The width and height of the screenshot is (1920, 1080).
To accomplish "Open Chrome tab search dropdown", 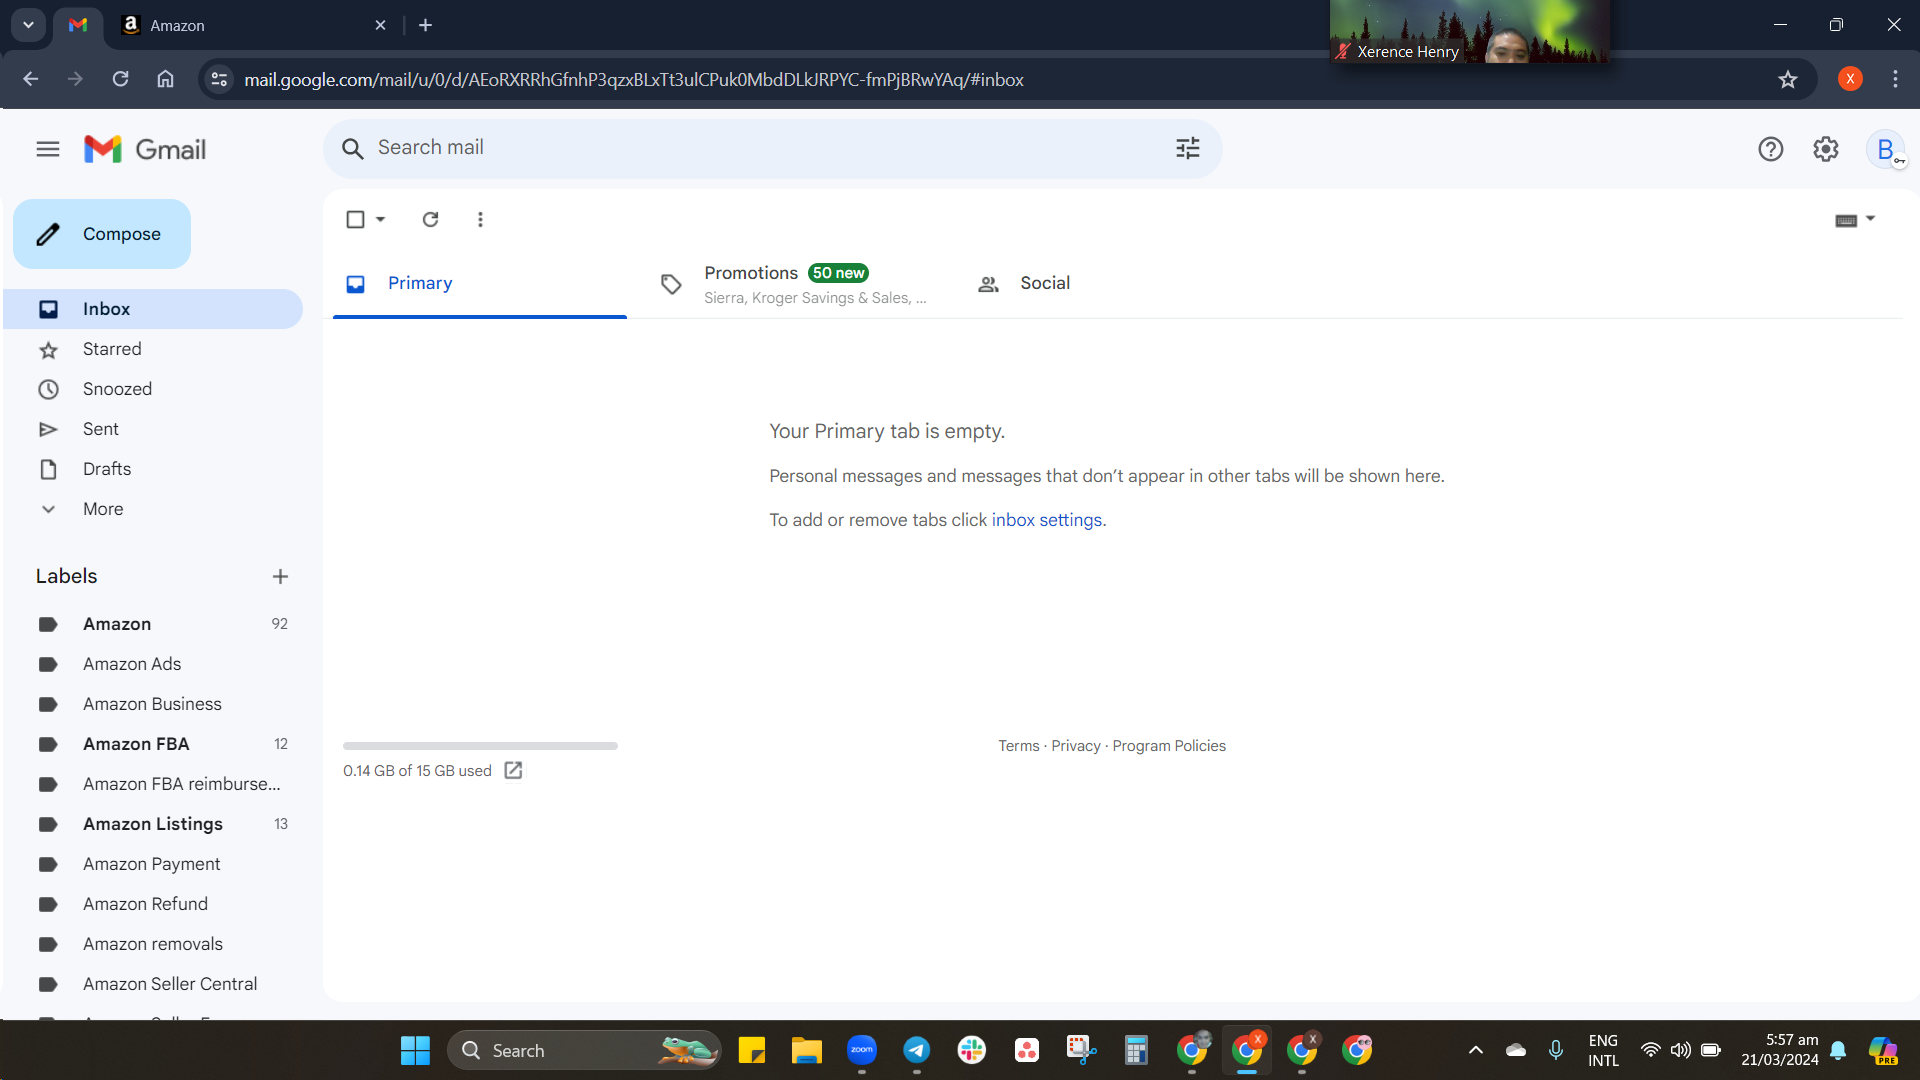I will coord(28,25).
